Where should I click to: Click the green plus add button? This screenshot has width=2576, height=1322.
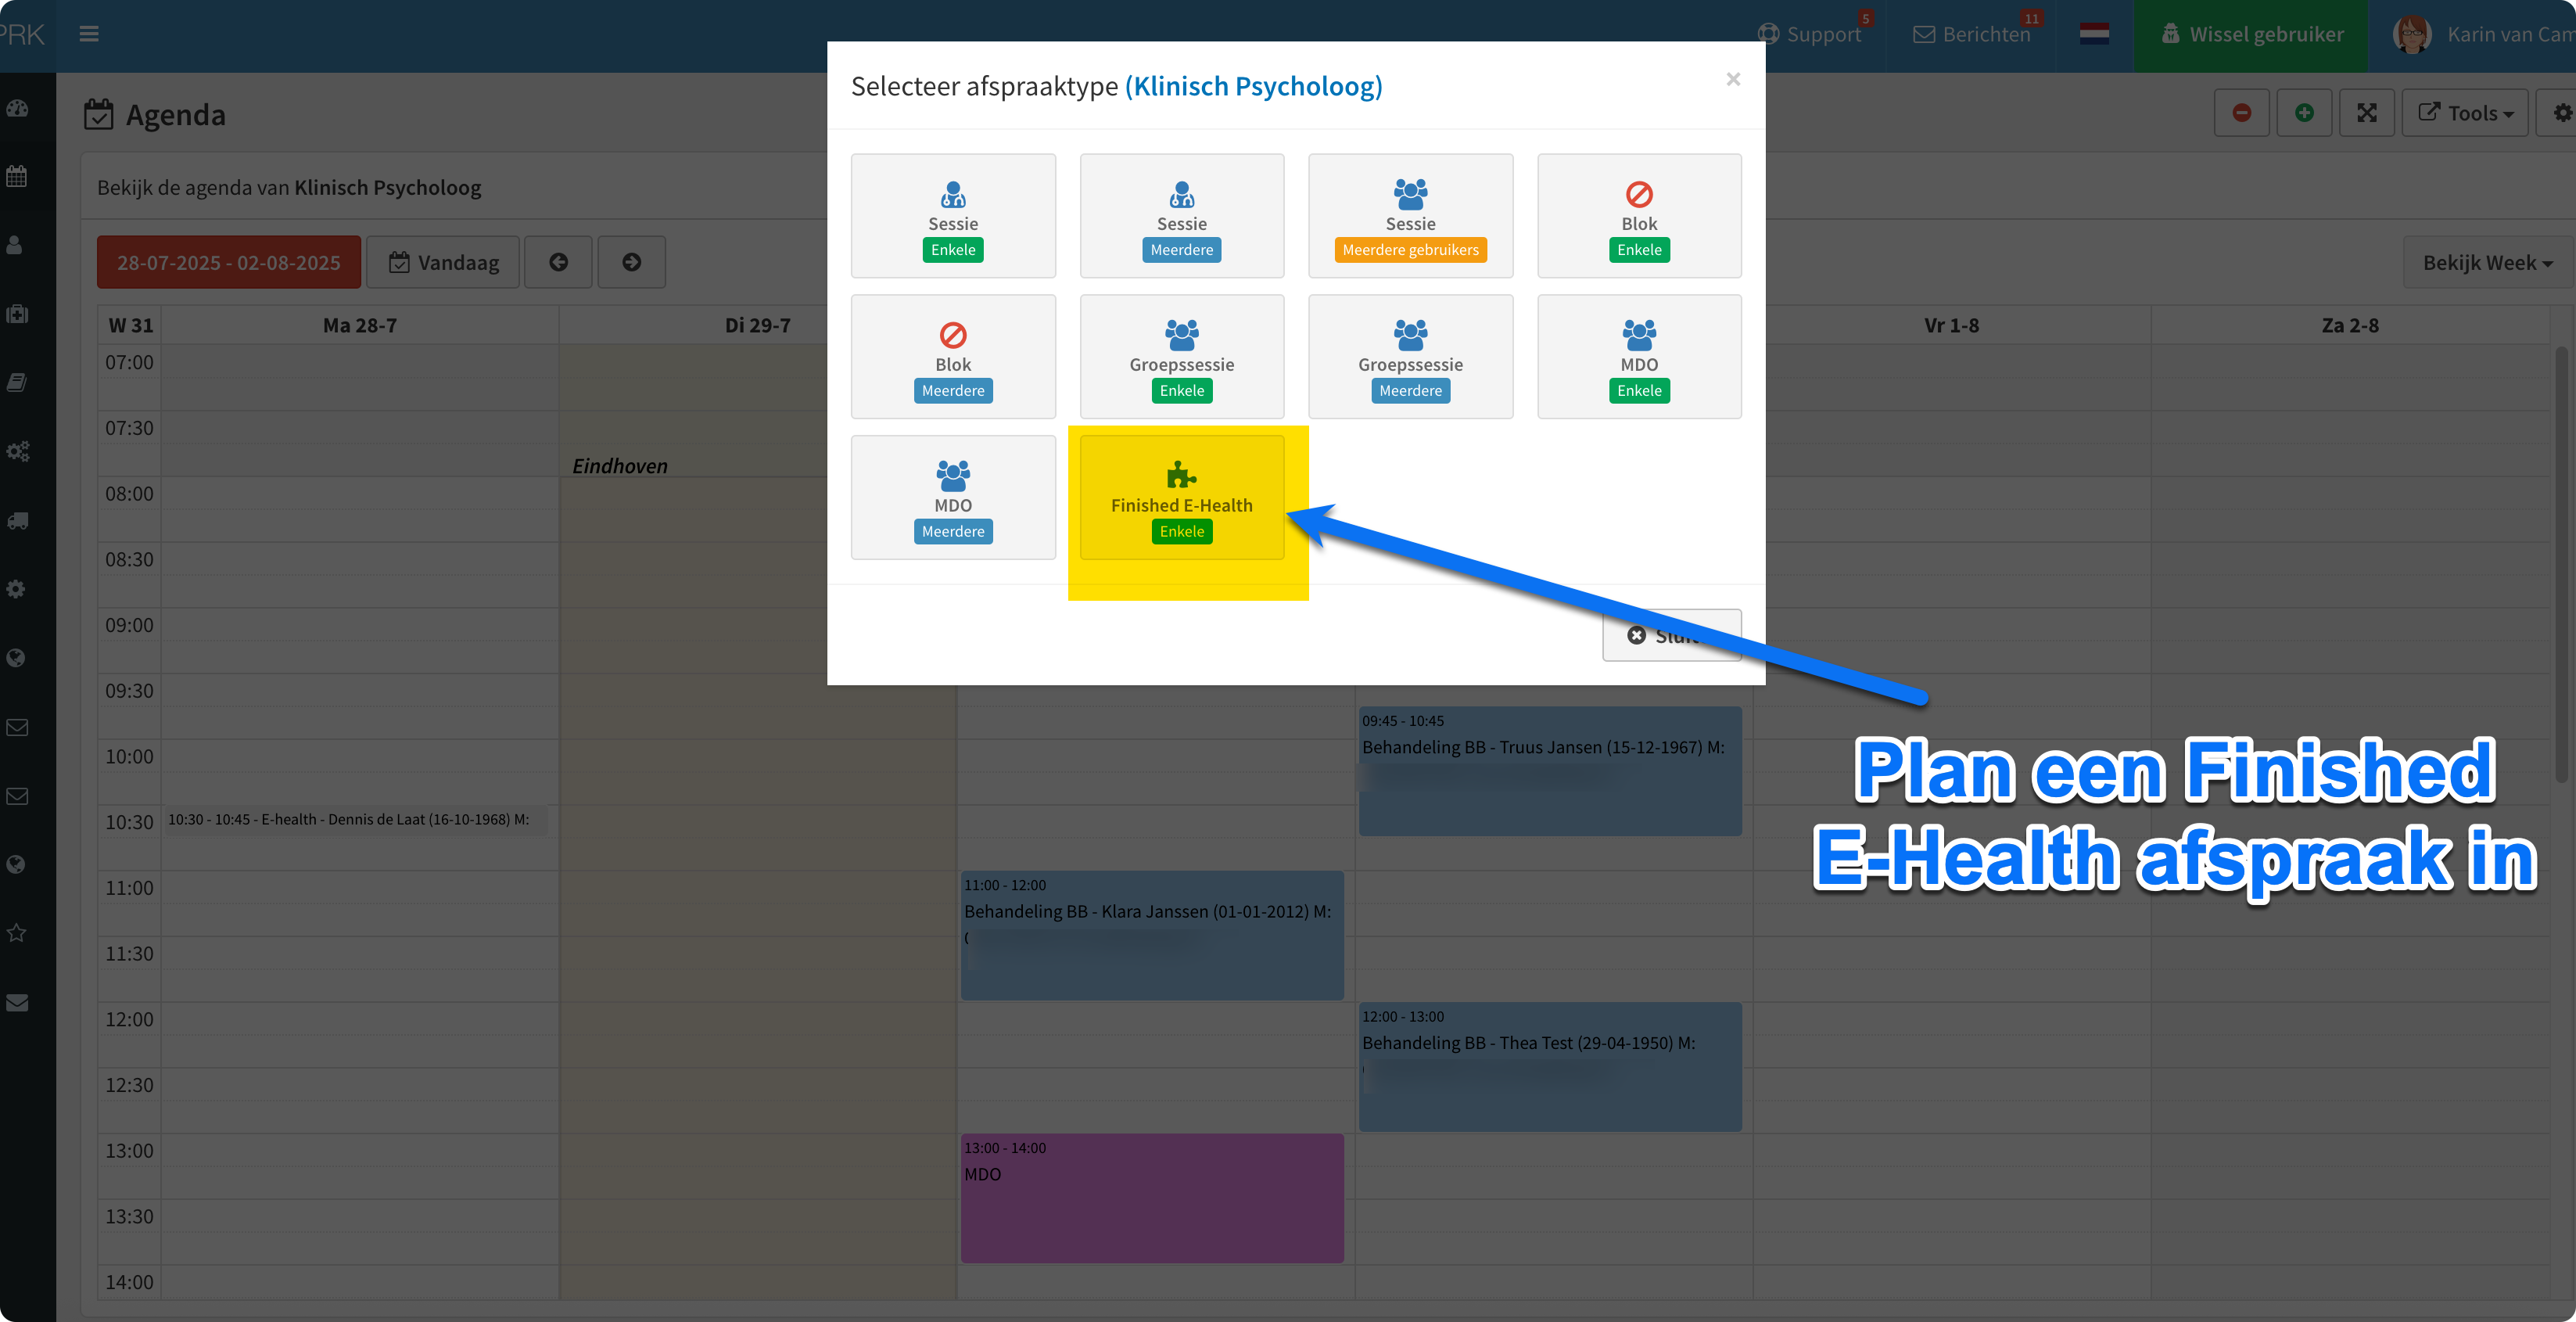2304,113
